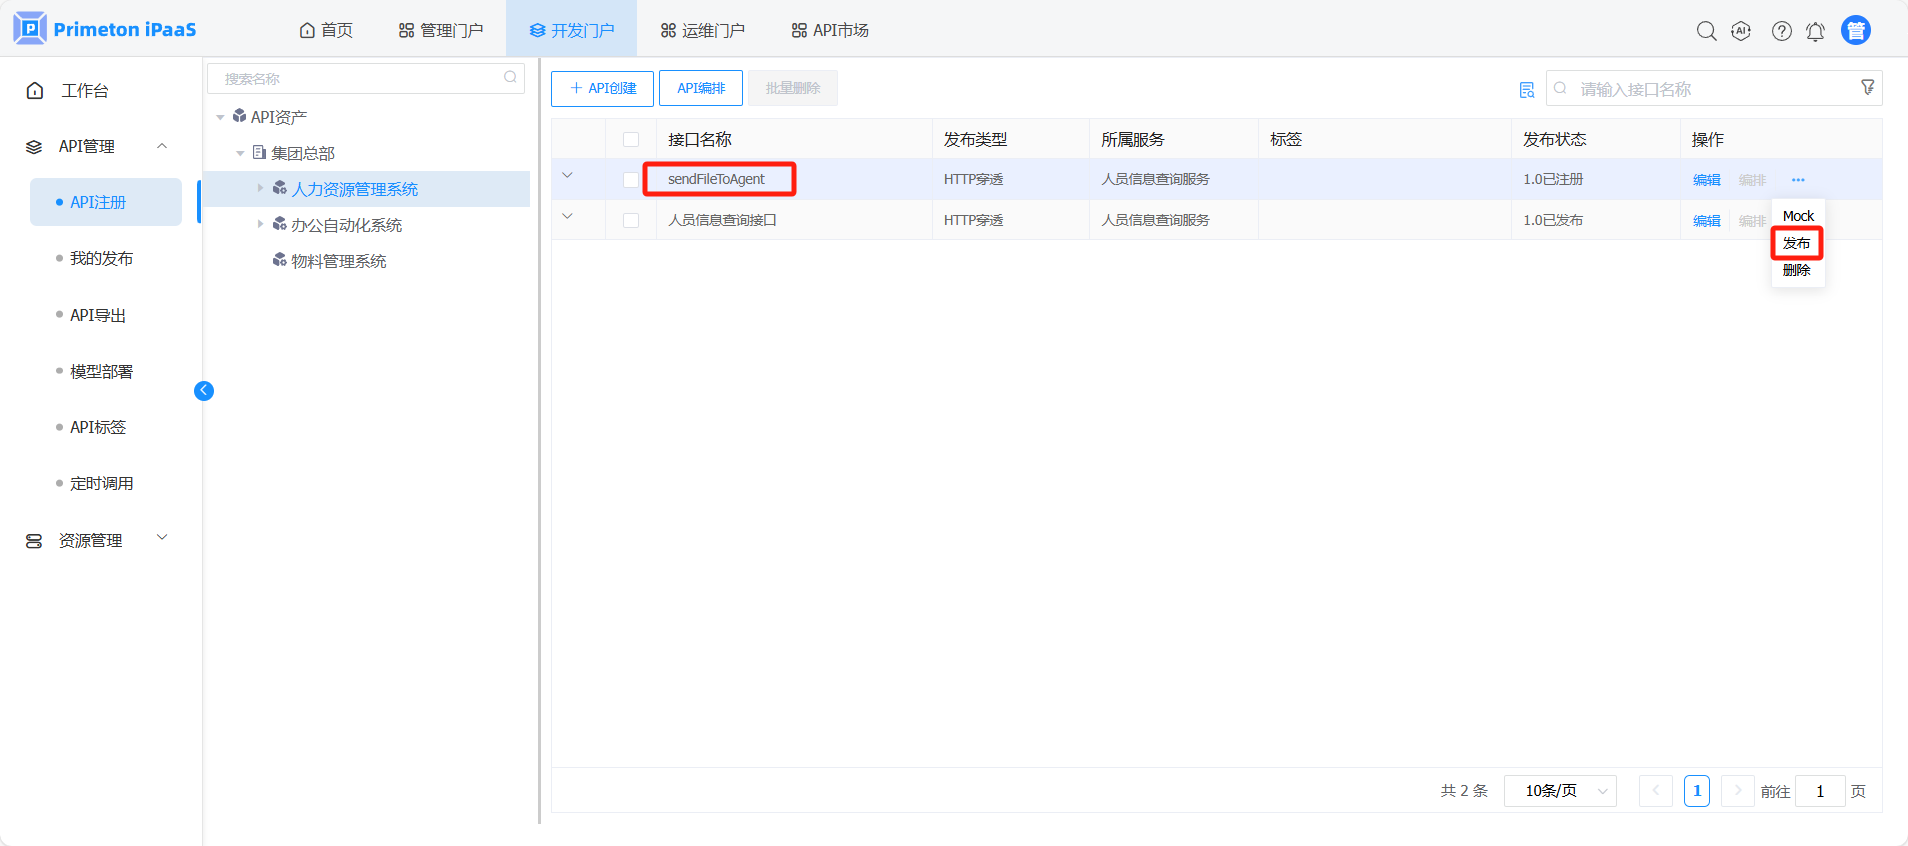Click the global search magnifier icon
Screen dimensions: 1908x846
(x=1706, y=31)
